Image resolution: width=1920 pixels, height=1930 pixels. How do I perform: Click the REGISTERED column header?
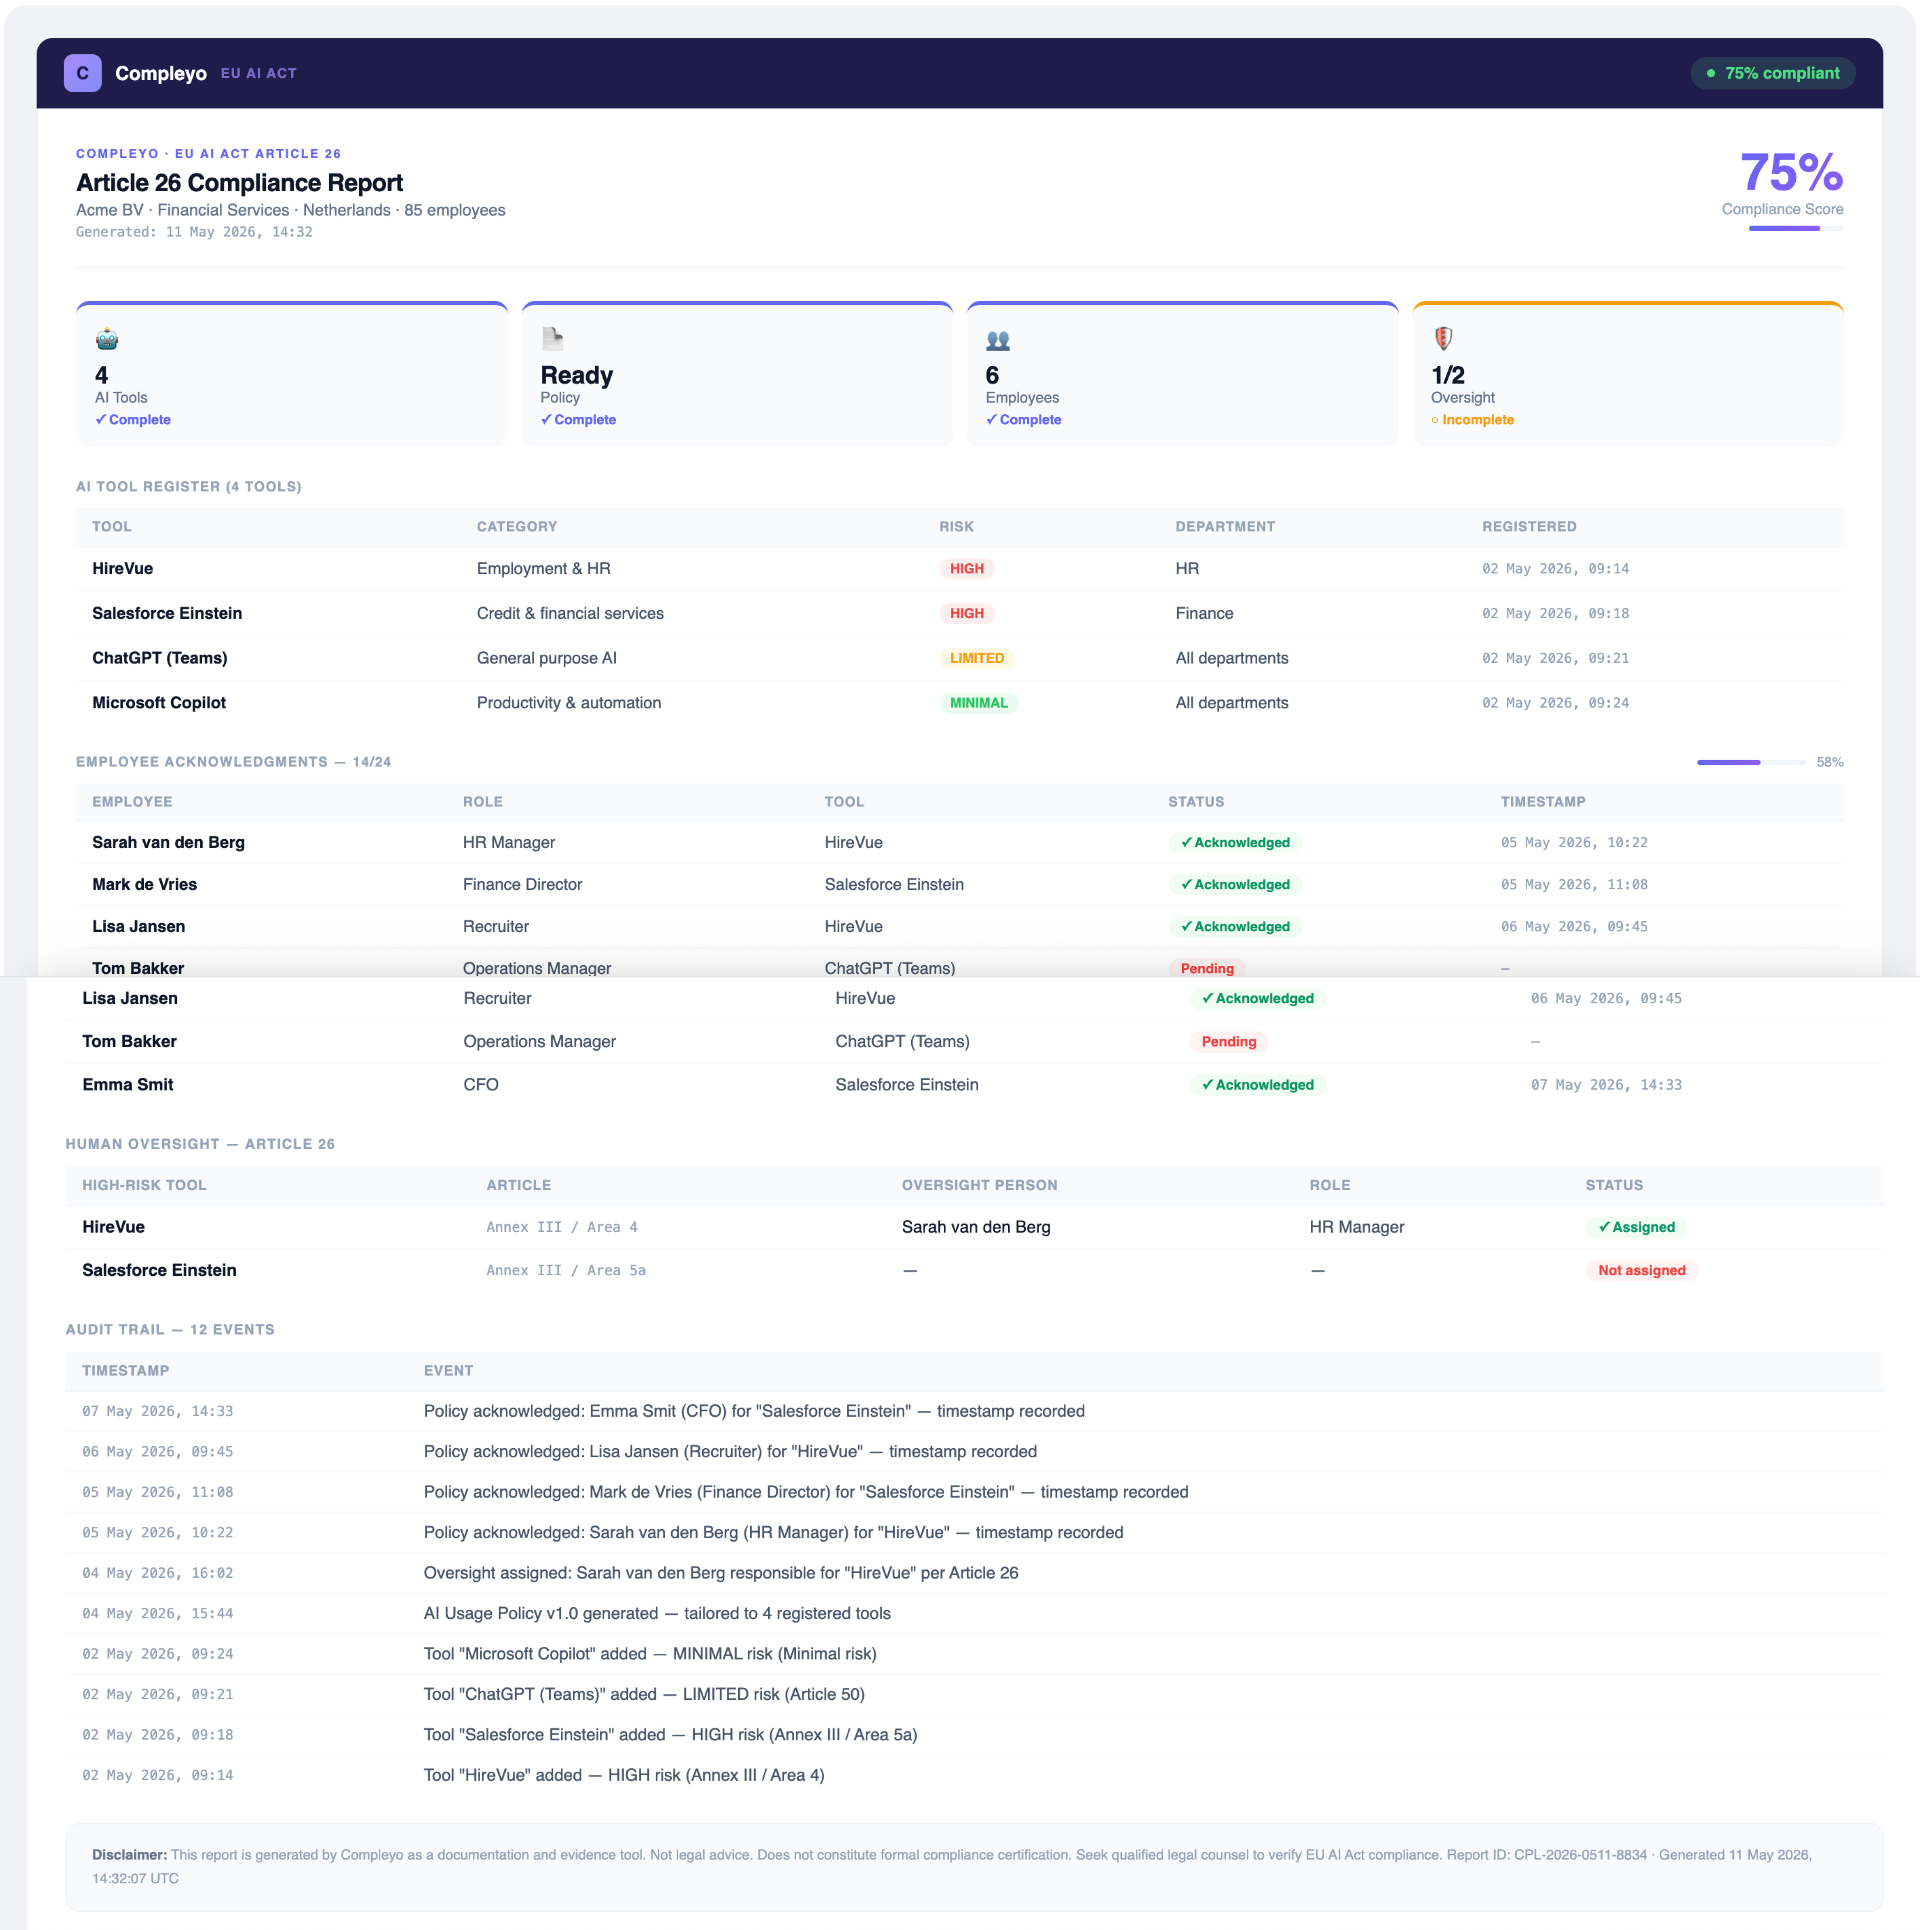(1529, 527)
